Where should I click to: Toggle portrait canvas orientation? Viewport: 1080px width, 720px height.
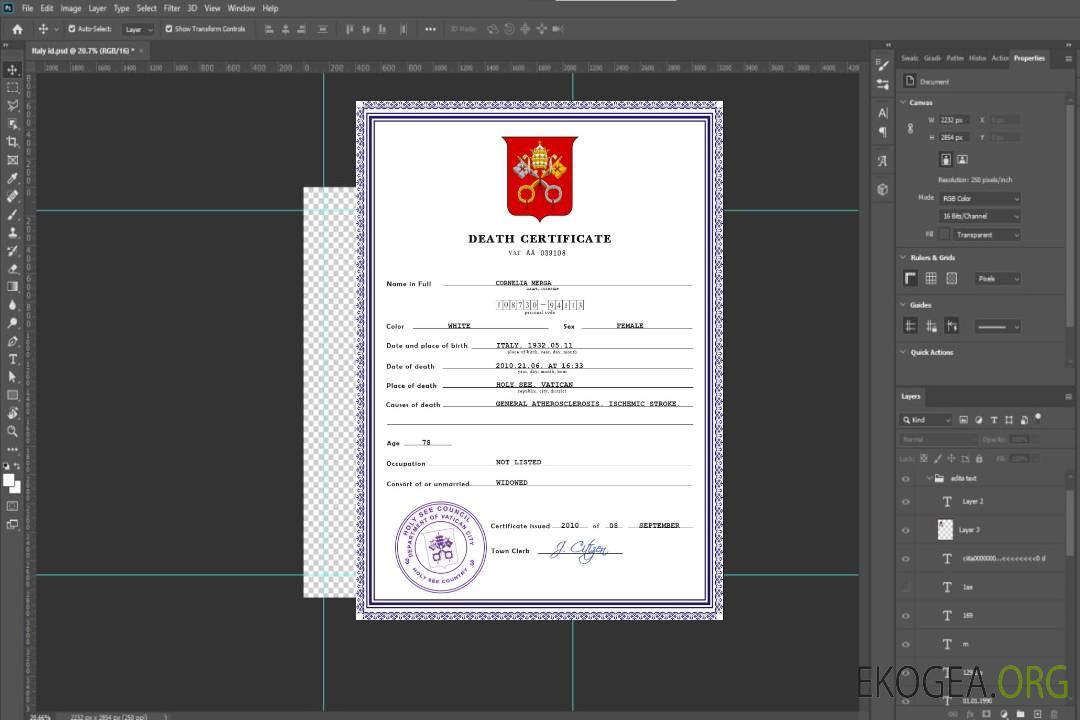coord(946,160)
